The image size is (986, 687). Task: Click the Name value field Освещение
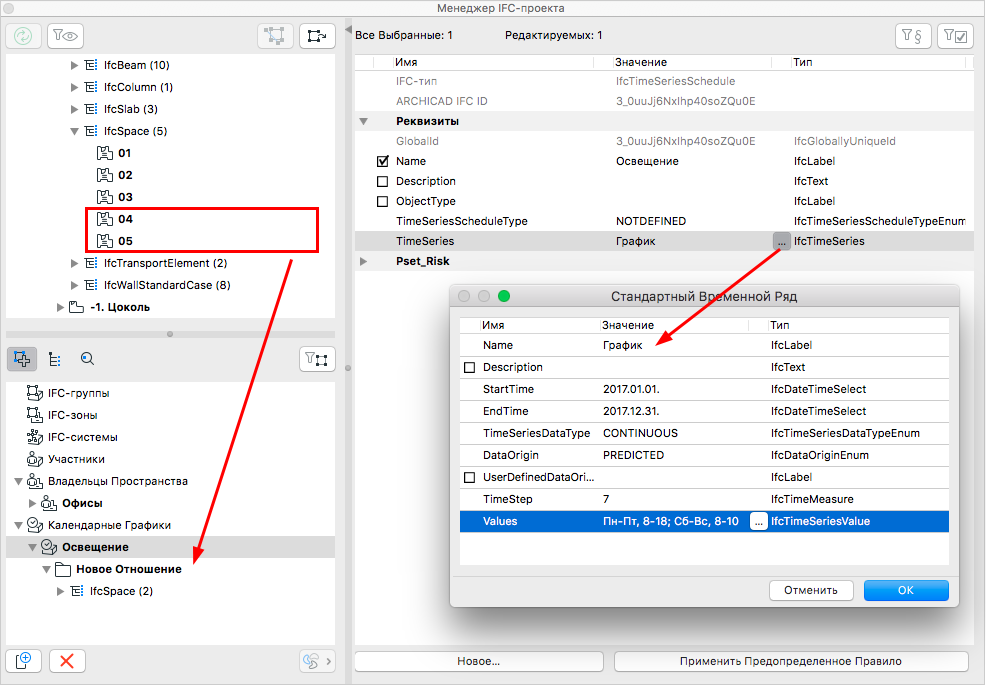click(x=647, y=161)
